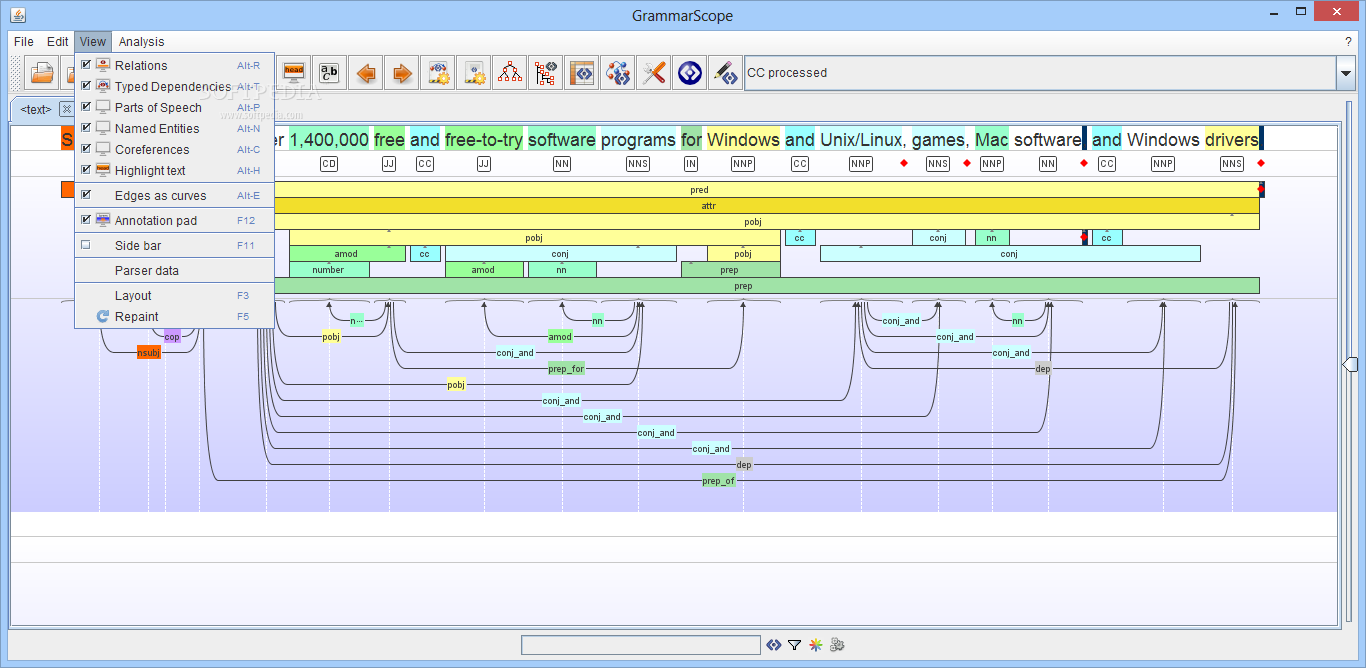Click the toolbar drag grip handle
Image resolution: width=1366 pixels, height=668 pixels.
tap(16, 73)
